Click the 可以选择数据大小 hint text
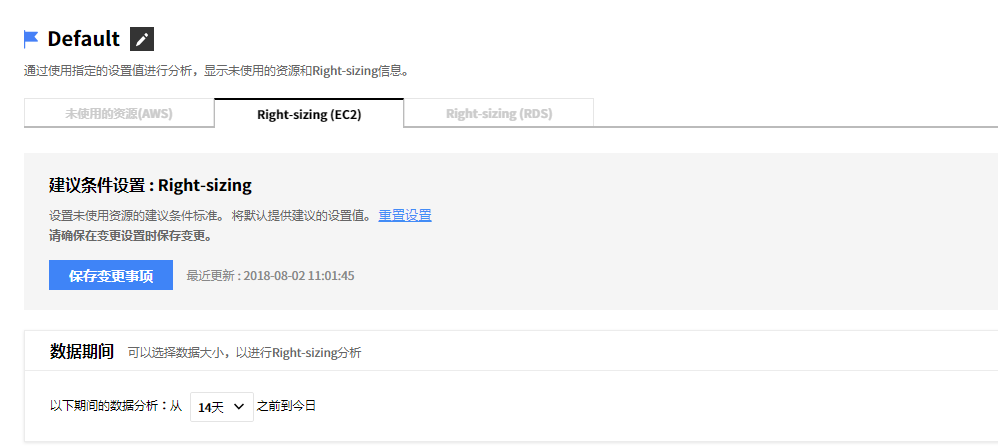This screenshot has width=998, height=446. (x=244, y=352)
